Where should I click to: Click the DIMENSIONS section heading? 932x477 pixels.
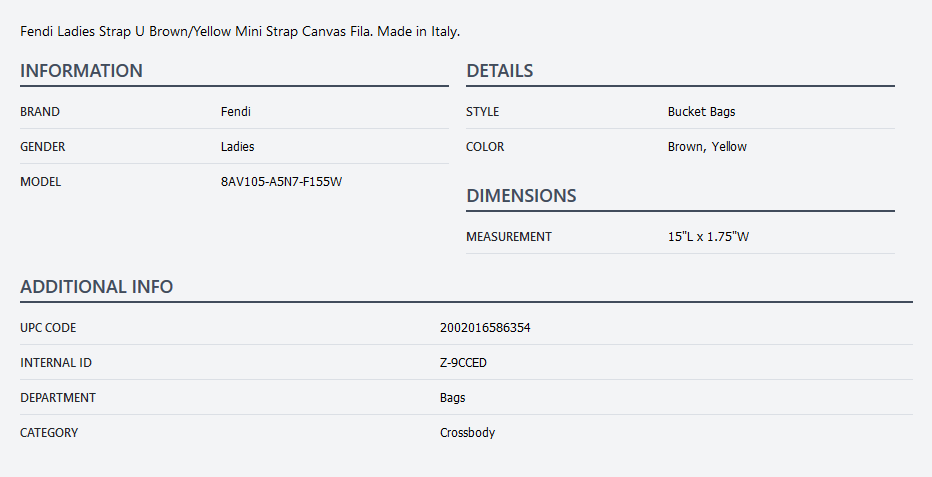click(x=521, y=196)
